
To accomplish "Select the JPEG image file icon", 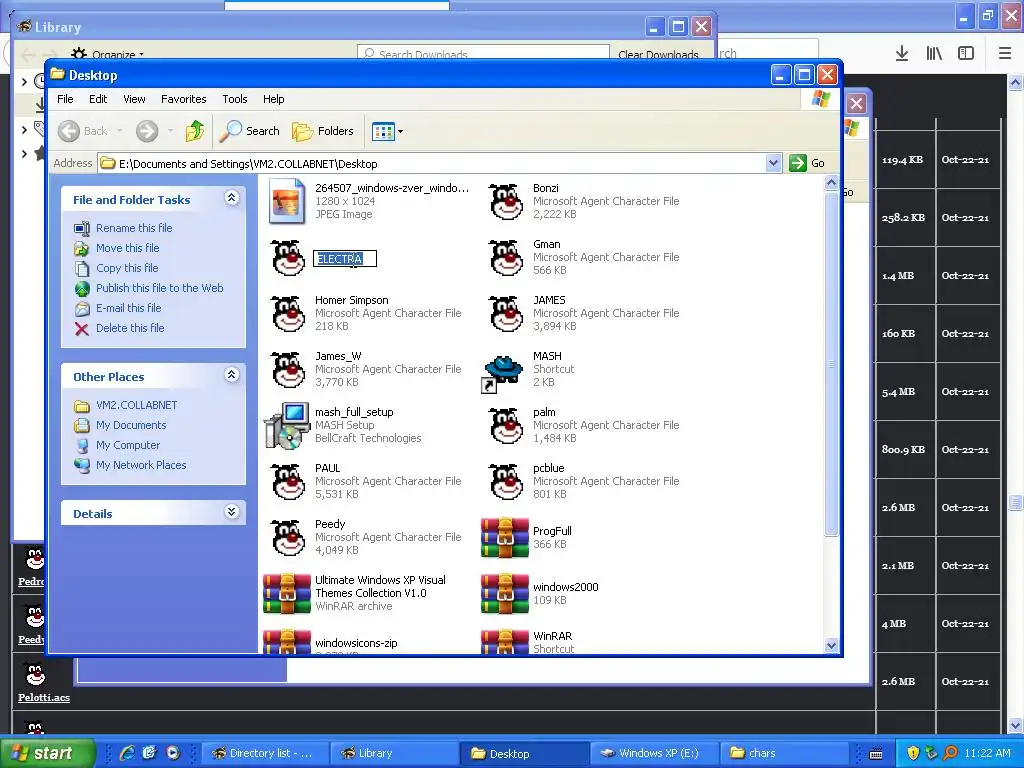I will 287,201.
